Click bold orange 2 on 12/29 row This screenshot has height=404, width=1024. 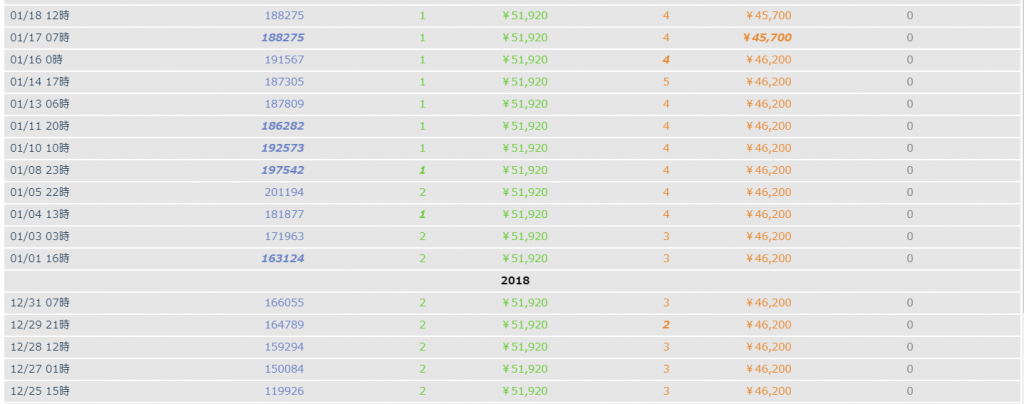(666, 325)
